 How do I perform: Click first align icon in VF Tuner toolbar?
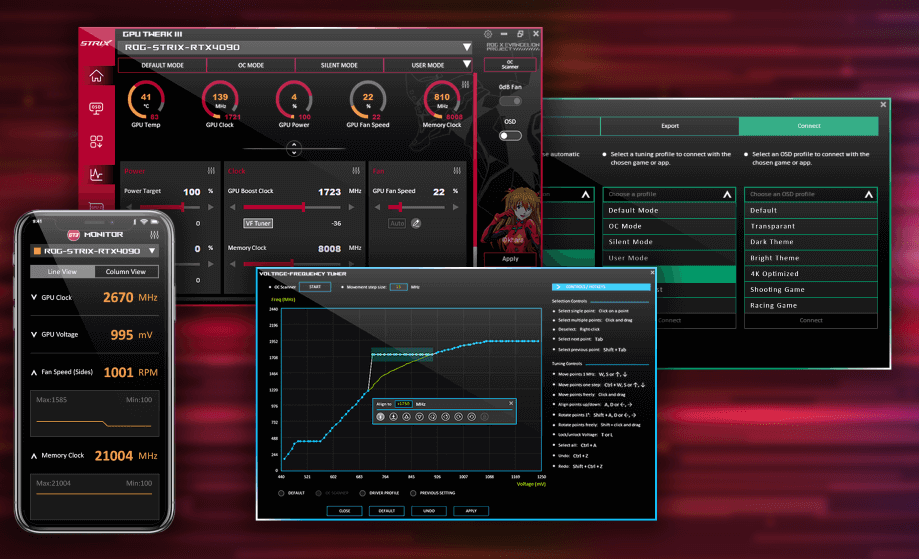[x=380, y=417]
